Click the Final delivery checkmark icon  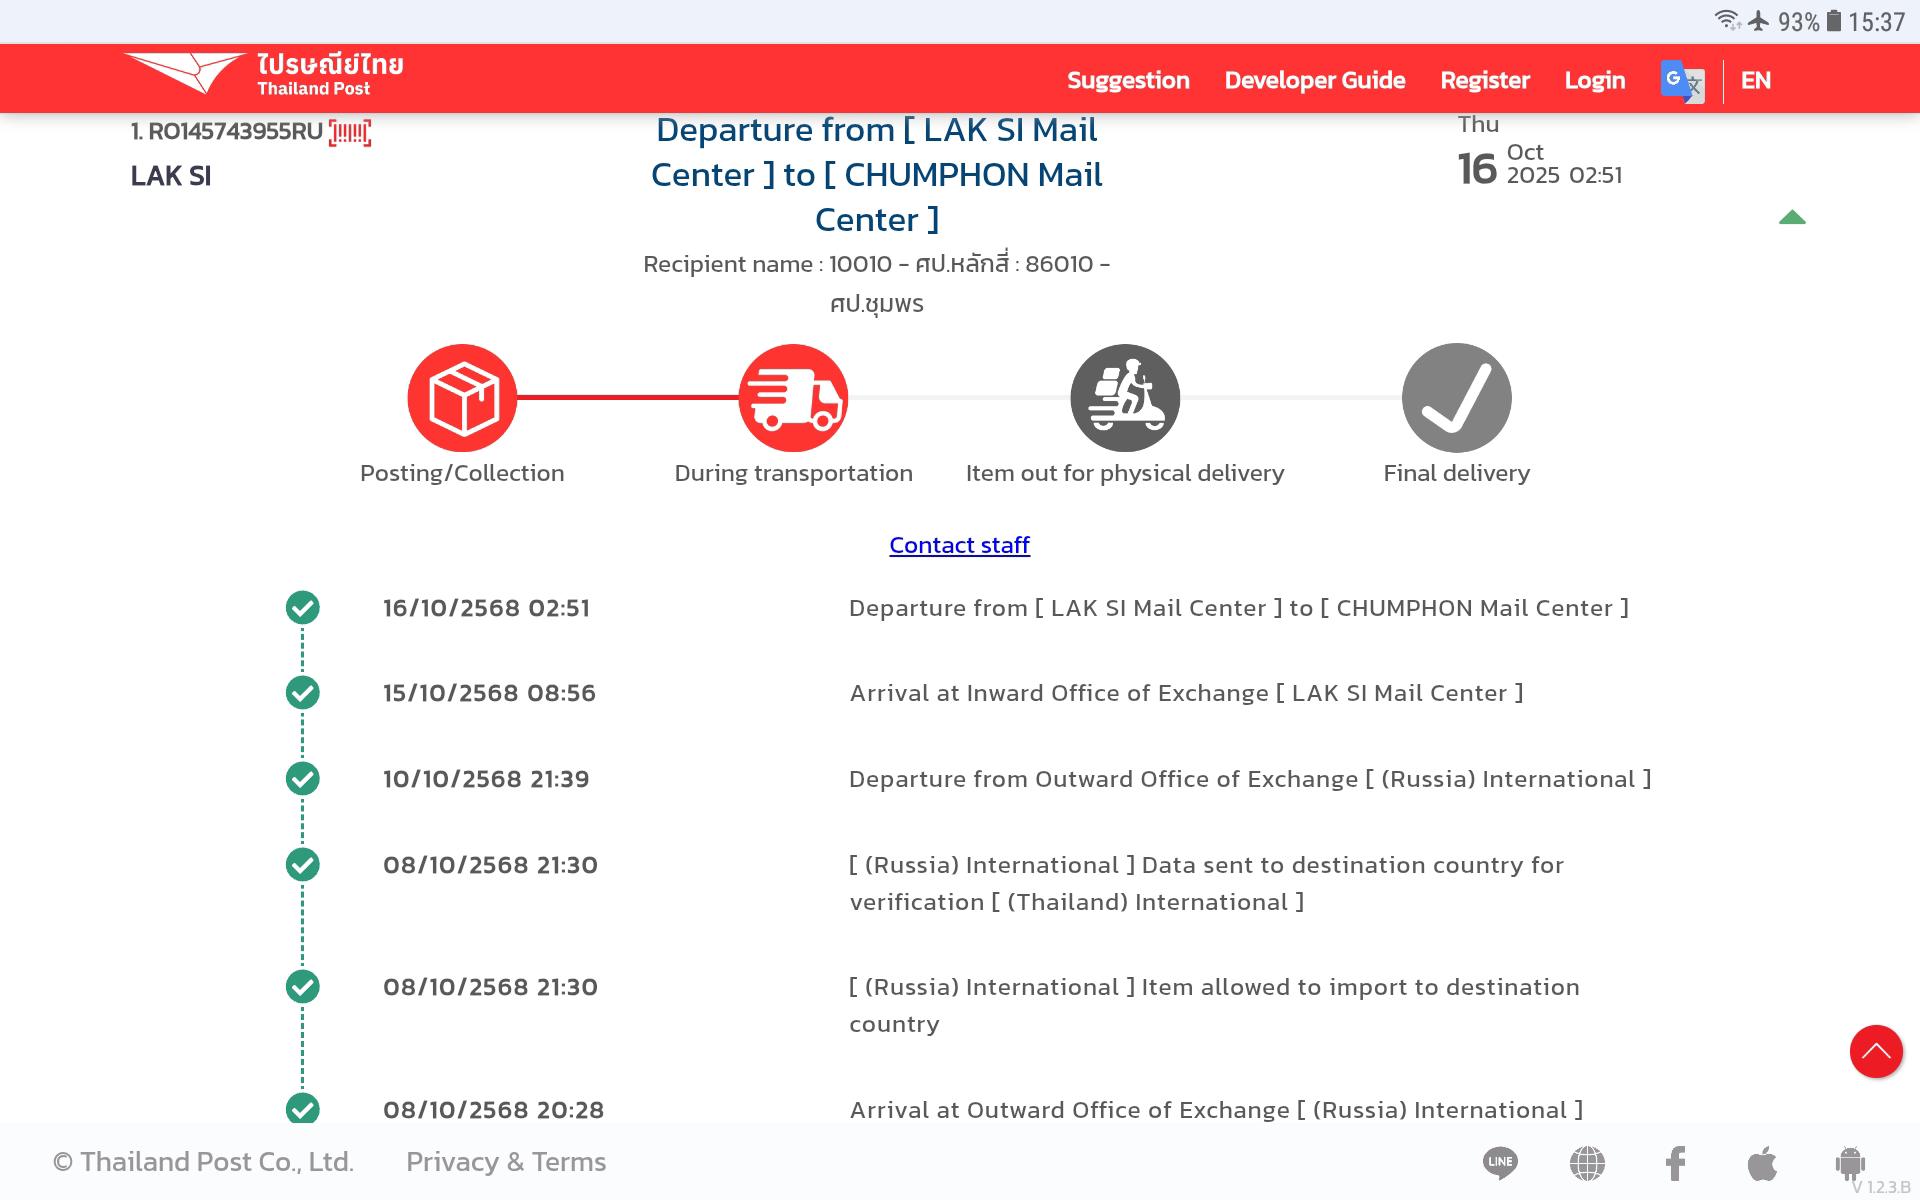point(1456,398)
